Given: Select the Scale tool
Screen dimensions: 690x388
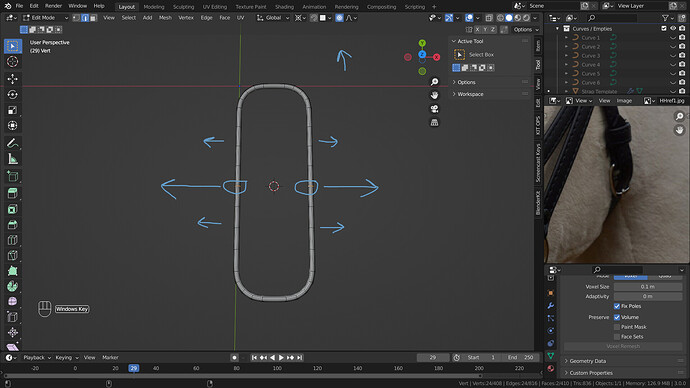Looking at the screenshot, I should pos(12,110).
